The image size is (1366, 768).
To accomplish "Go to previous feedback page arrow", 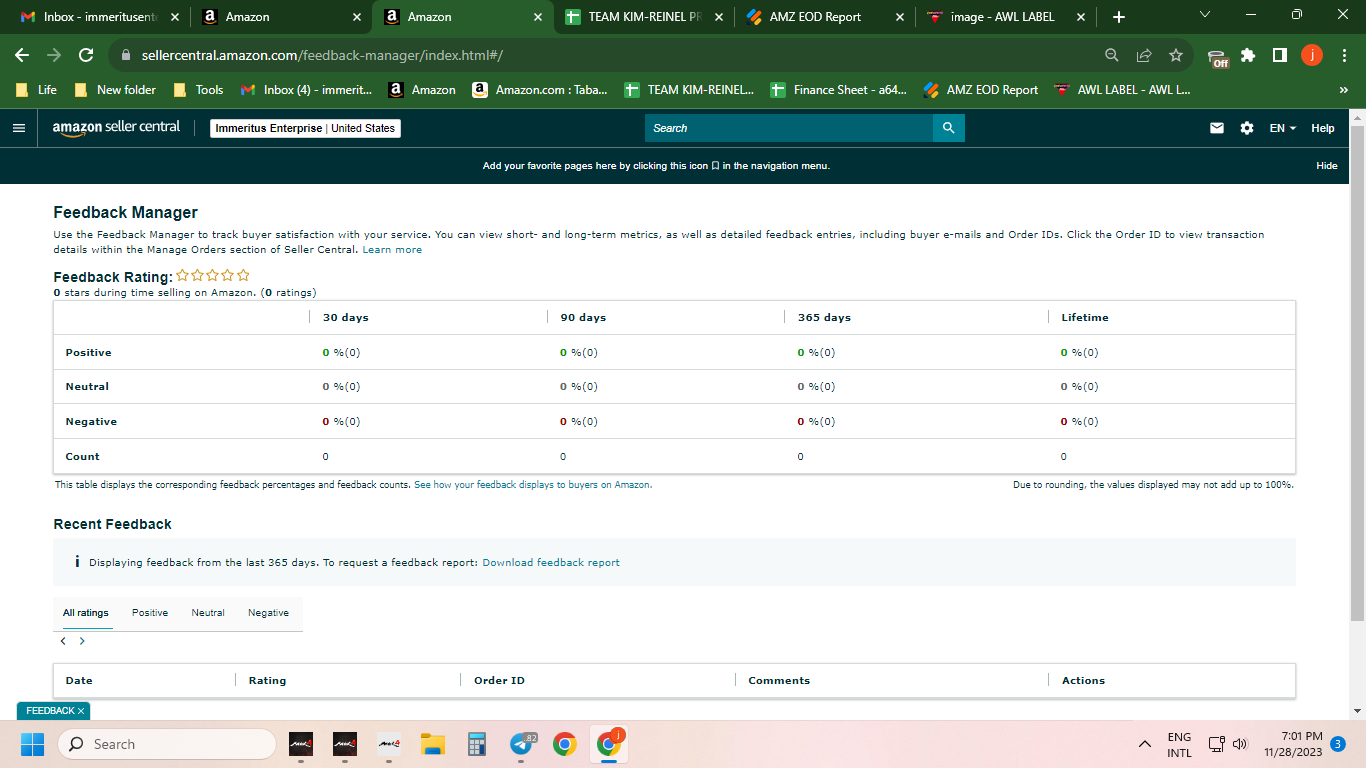I will click(x=63, y=641).
